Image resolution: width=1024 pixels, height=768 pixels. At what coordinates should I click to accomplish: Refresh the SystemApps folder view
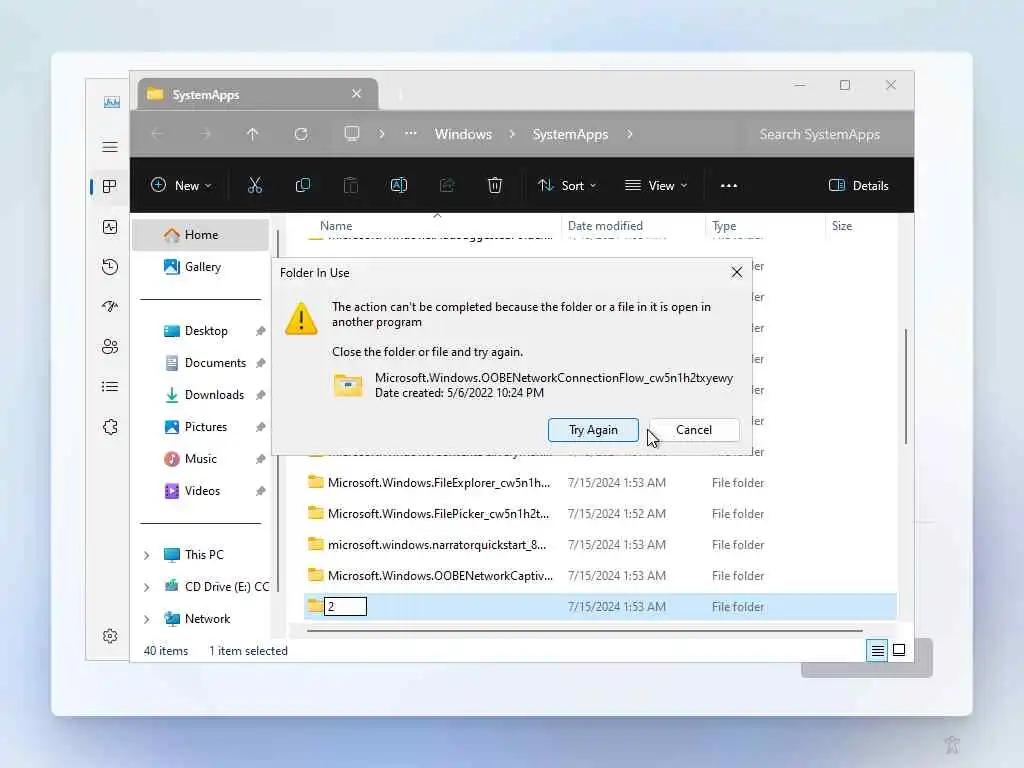[301, 134]
